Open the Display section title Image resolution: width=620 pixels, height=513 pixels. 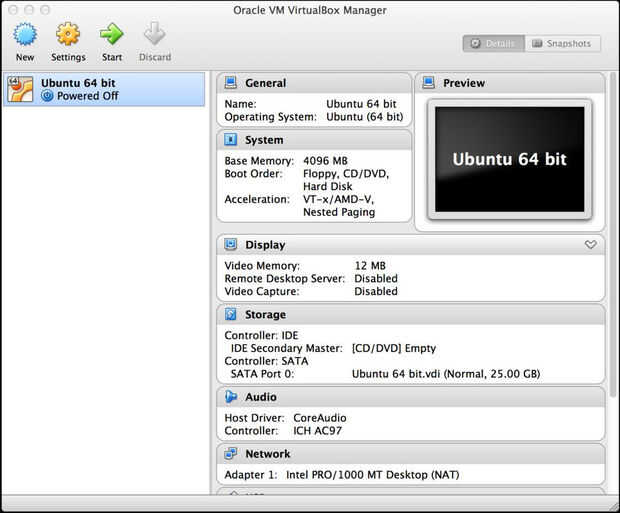(x=265, y=245)
